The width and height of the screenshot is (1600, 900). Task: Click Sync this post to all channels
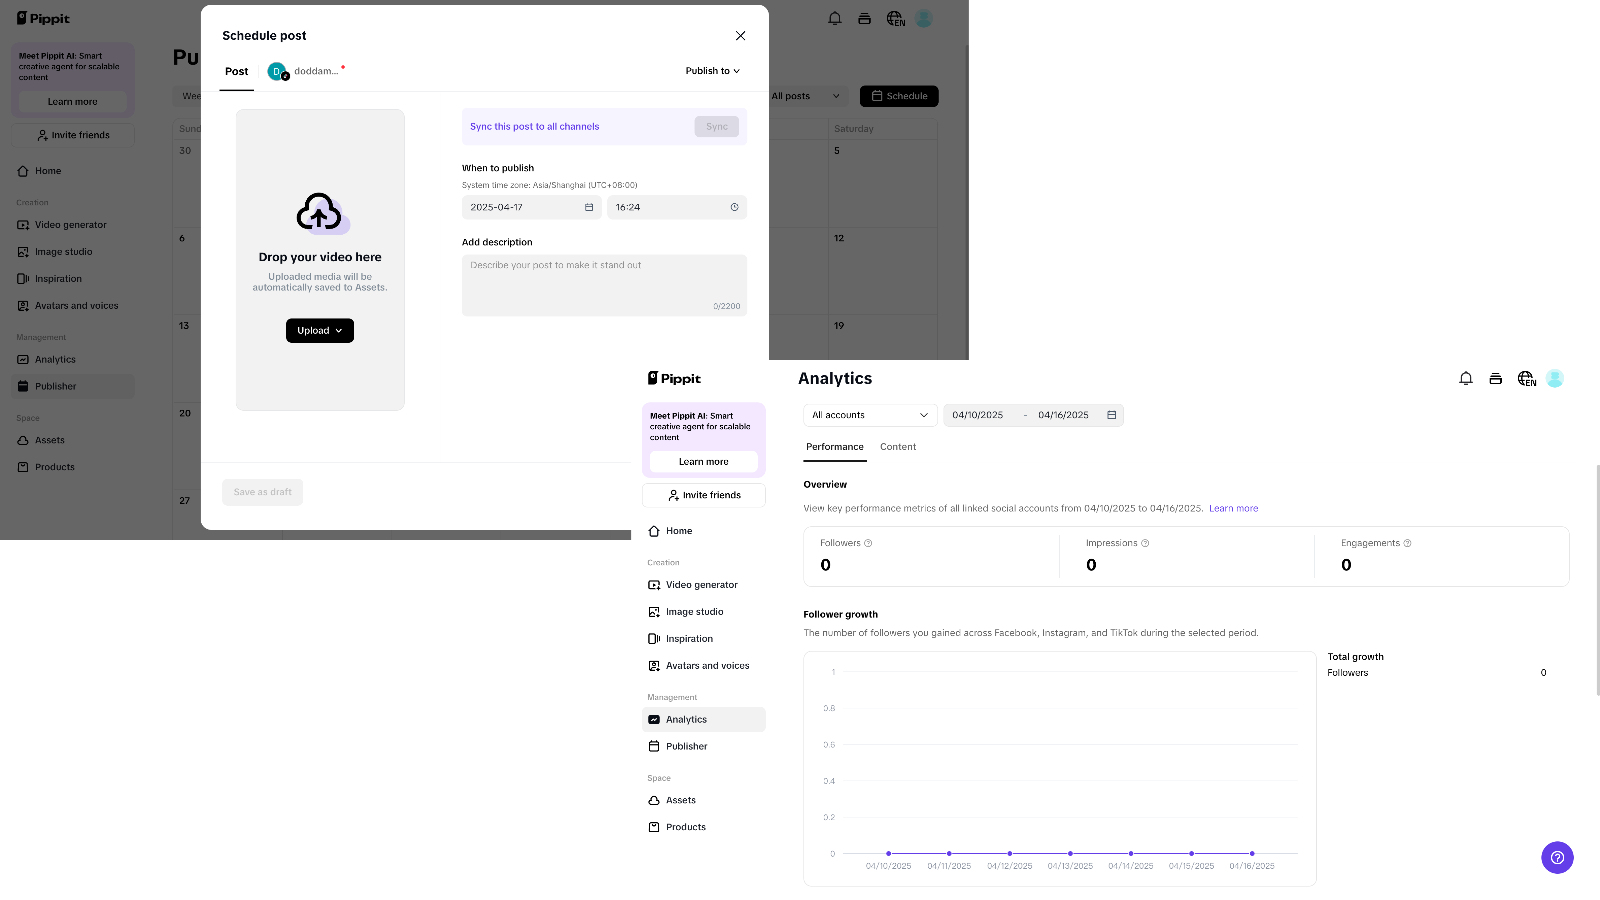533,126
